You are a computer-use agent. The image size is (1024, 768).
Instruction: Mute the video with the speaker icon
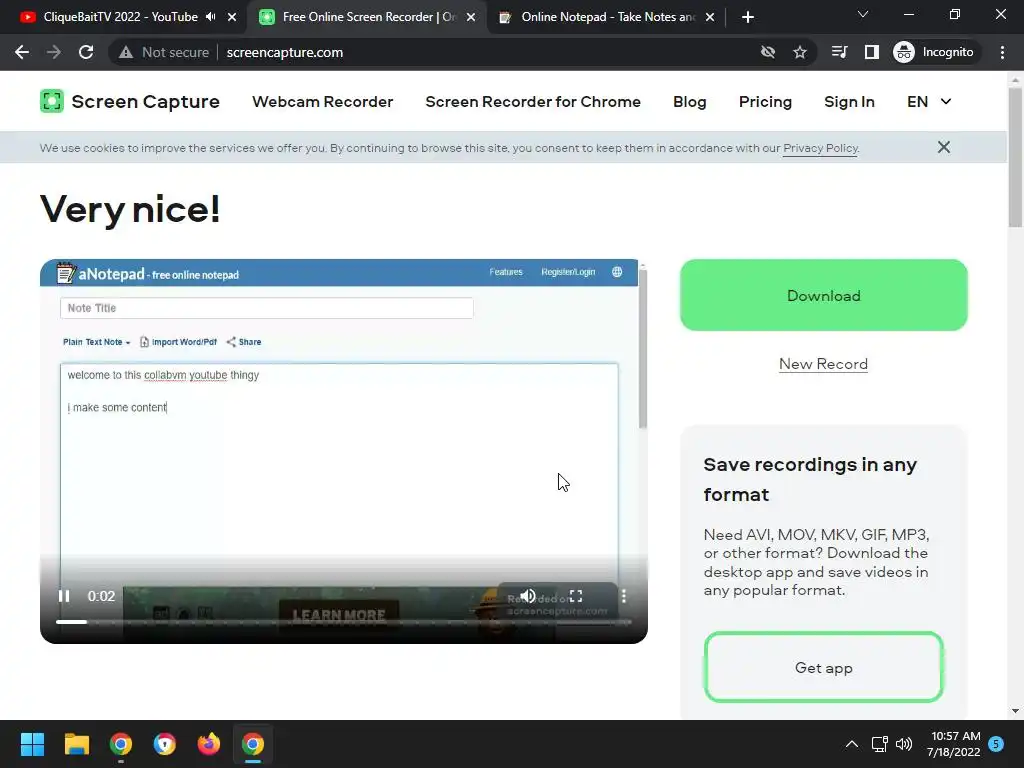pyautogui.click(x=528, y=596)
